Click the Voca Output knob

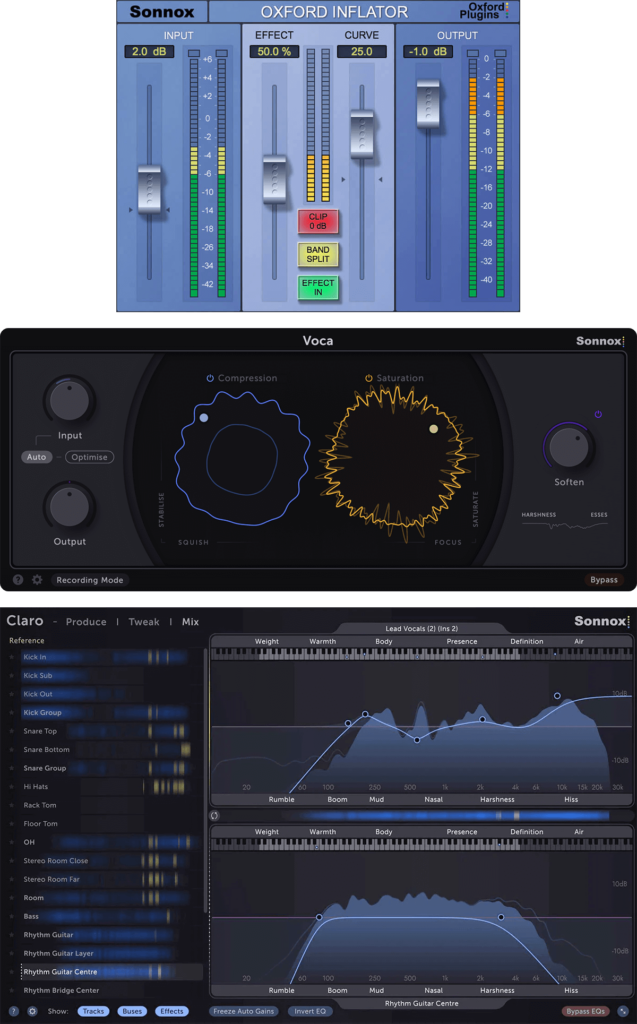coord(69,506)
